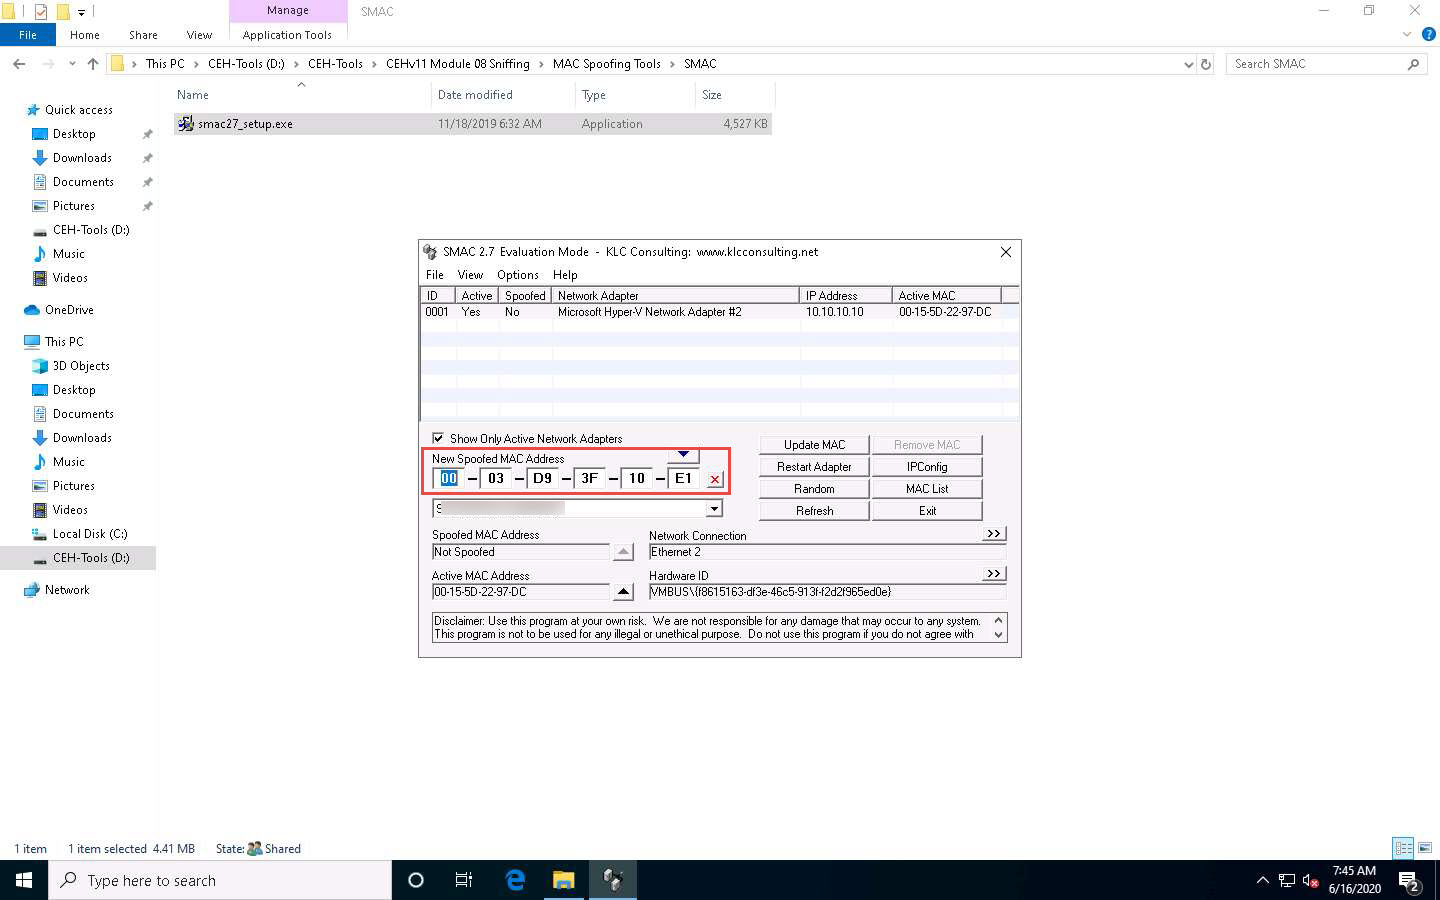The width and height of the screenshot is (1440, 900).
Task: Open address bar history dropdown
Action: pos(1188,64)
